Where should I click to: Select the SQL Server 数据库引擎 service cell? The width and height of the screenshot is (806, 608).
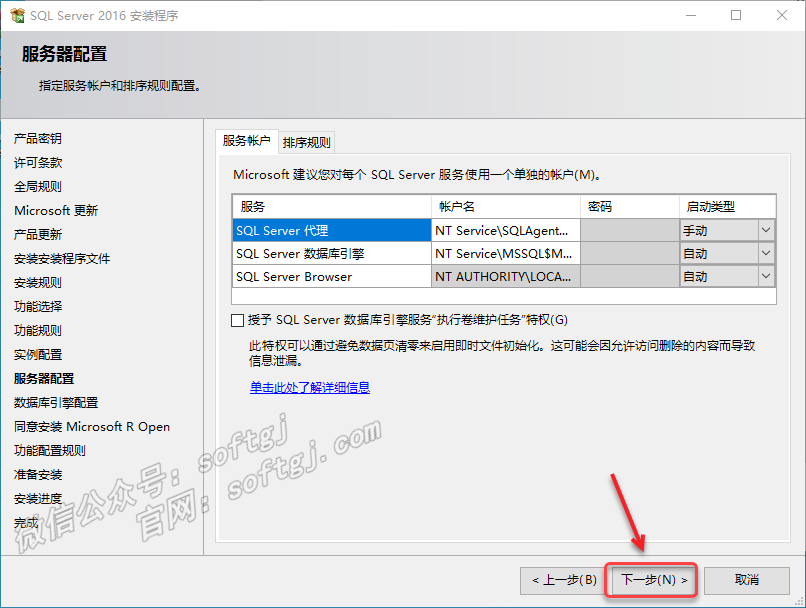click(332, 253)
